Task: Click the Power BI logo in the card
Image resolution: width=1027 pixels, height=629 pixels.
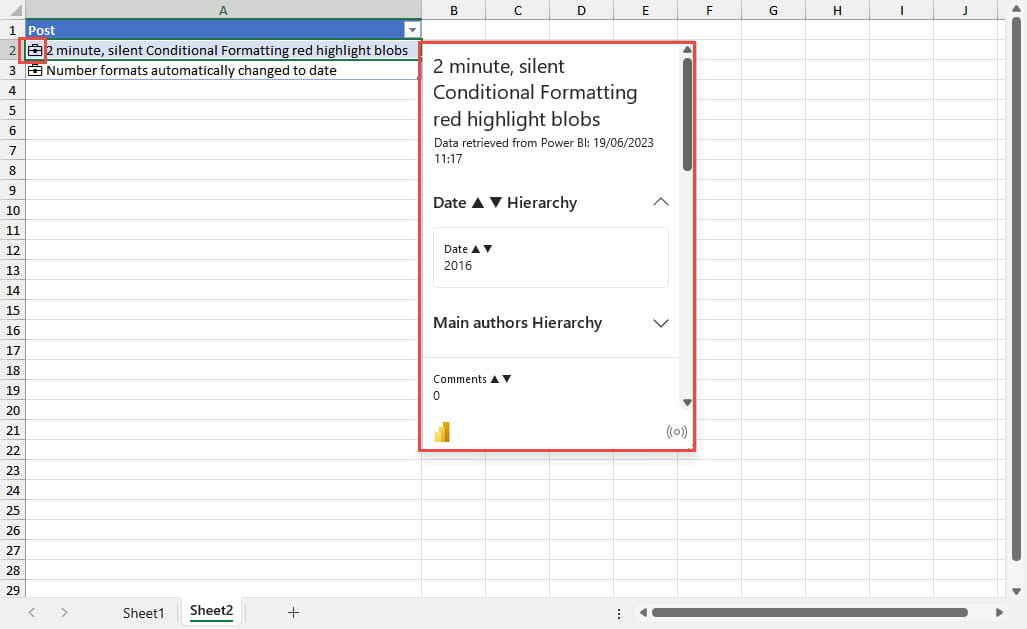Action: pos(442,432)
